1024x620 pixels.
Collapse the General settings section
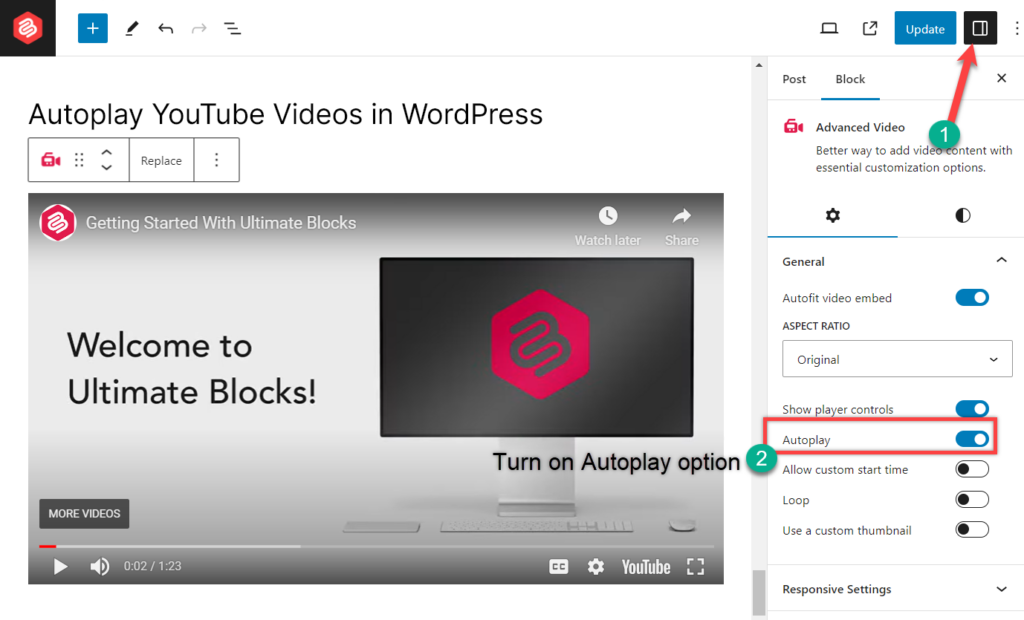click(x=1001, y=259)
